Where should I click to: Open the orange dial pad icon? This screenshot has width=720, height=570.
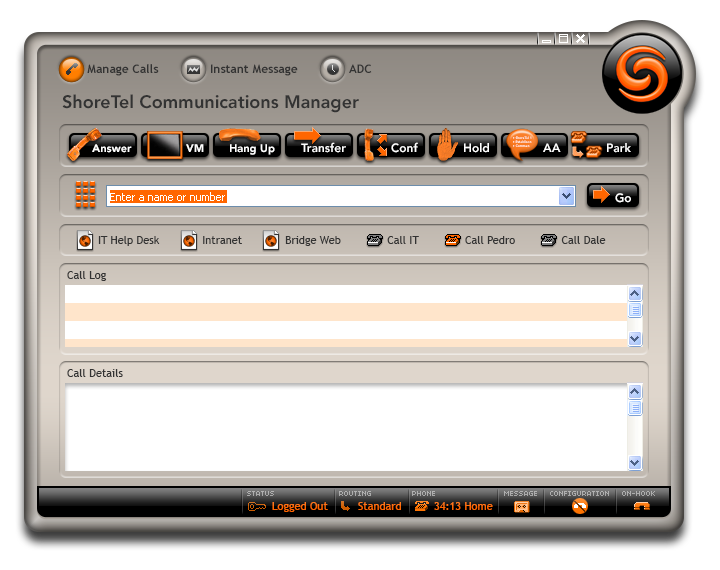point(85,194)
